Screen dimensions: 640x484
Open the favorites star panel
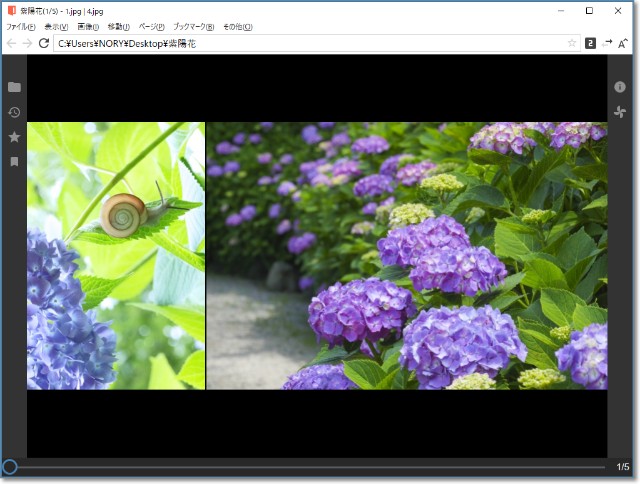(x=14, y=137)
